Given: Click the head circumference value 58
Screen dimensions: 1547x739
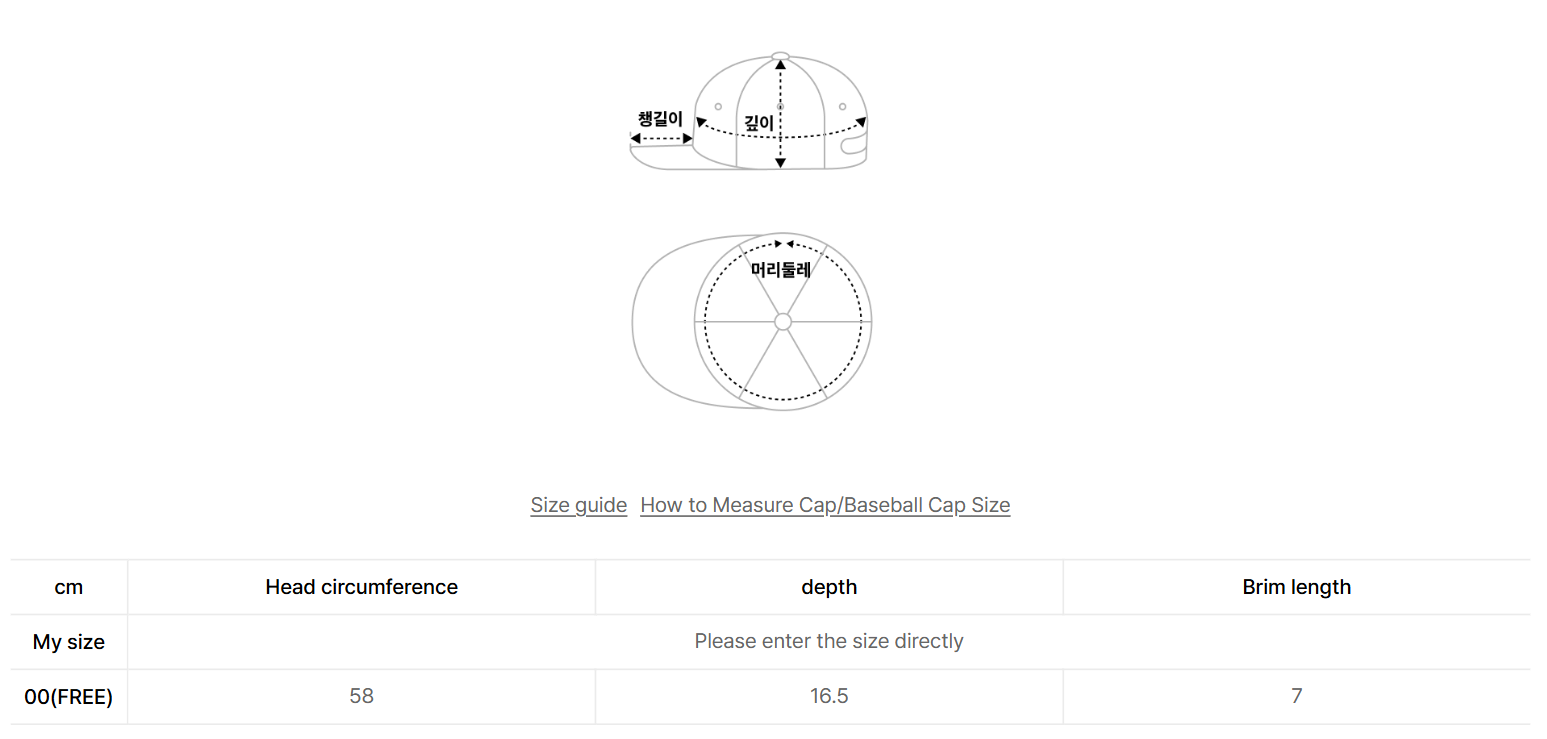Looking at the screenshot, I should pyautogui.click(x=361, y=696).
